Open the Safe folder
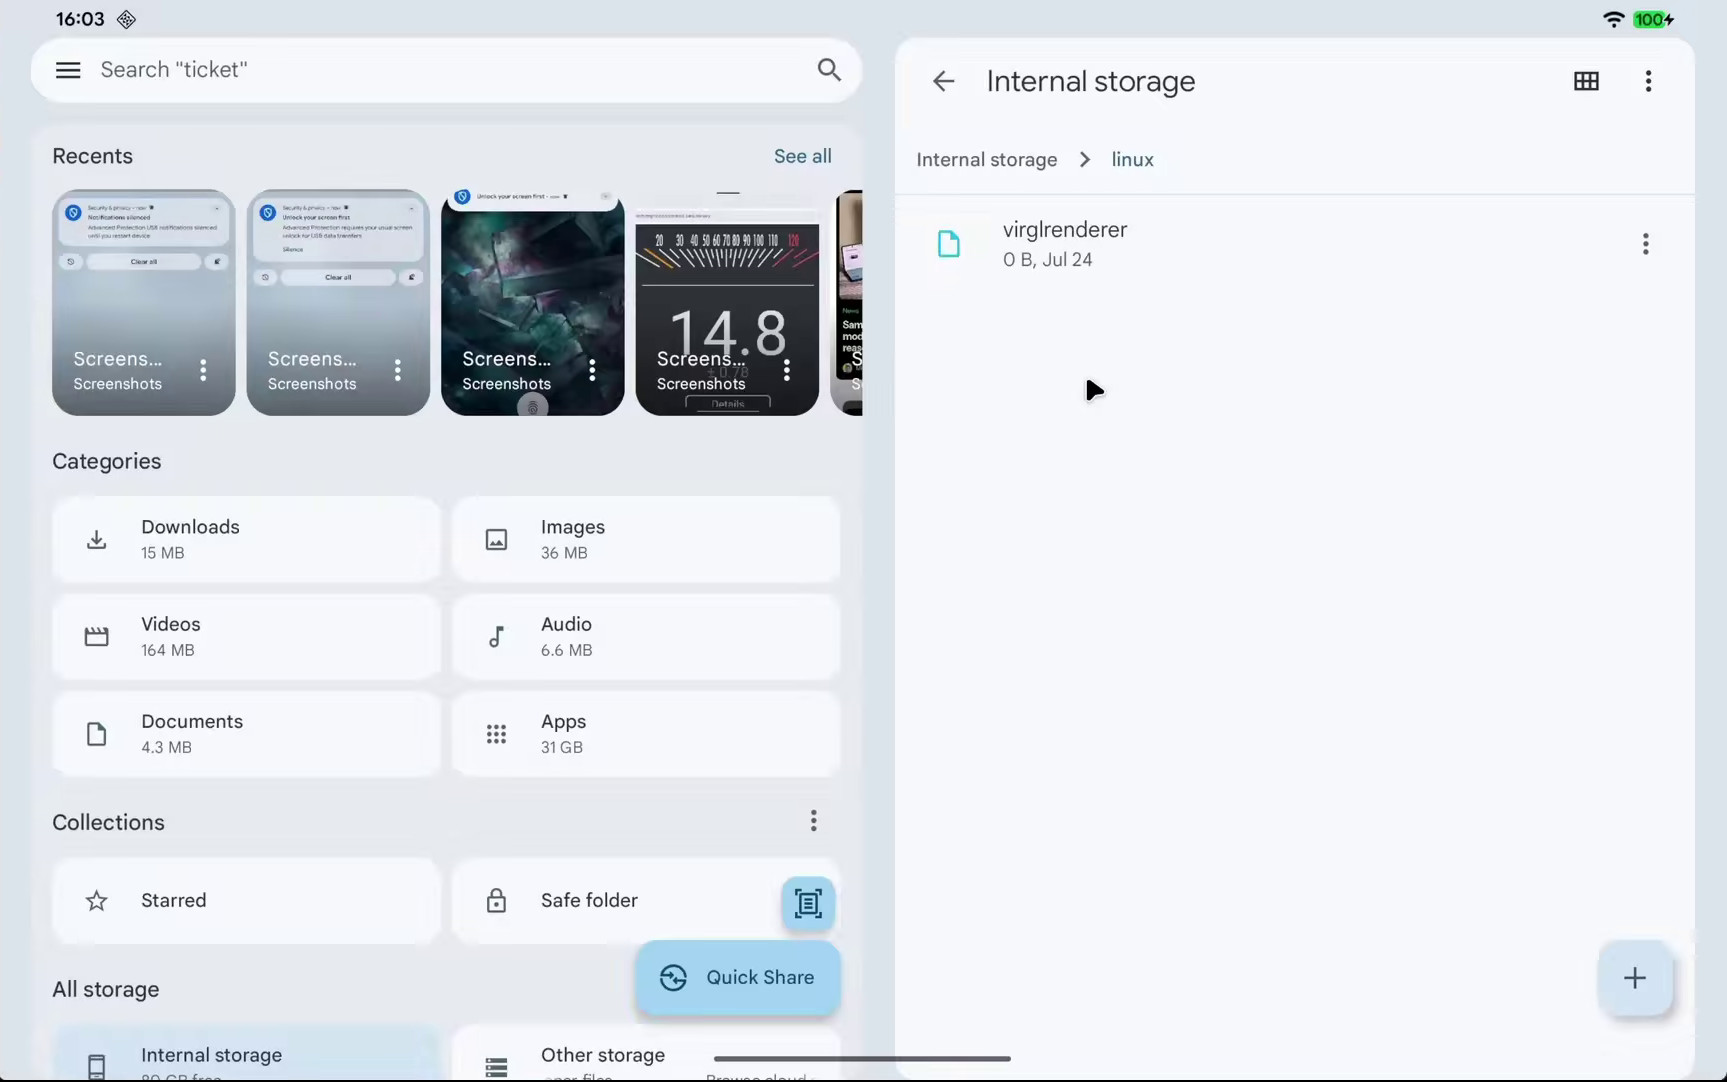 pyautogui.click(x=610, y=900)
